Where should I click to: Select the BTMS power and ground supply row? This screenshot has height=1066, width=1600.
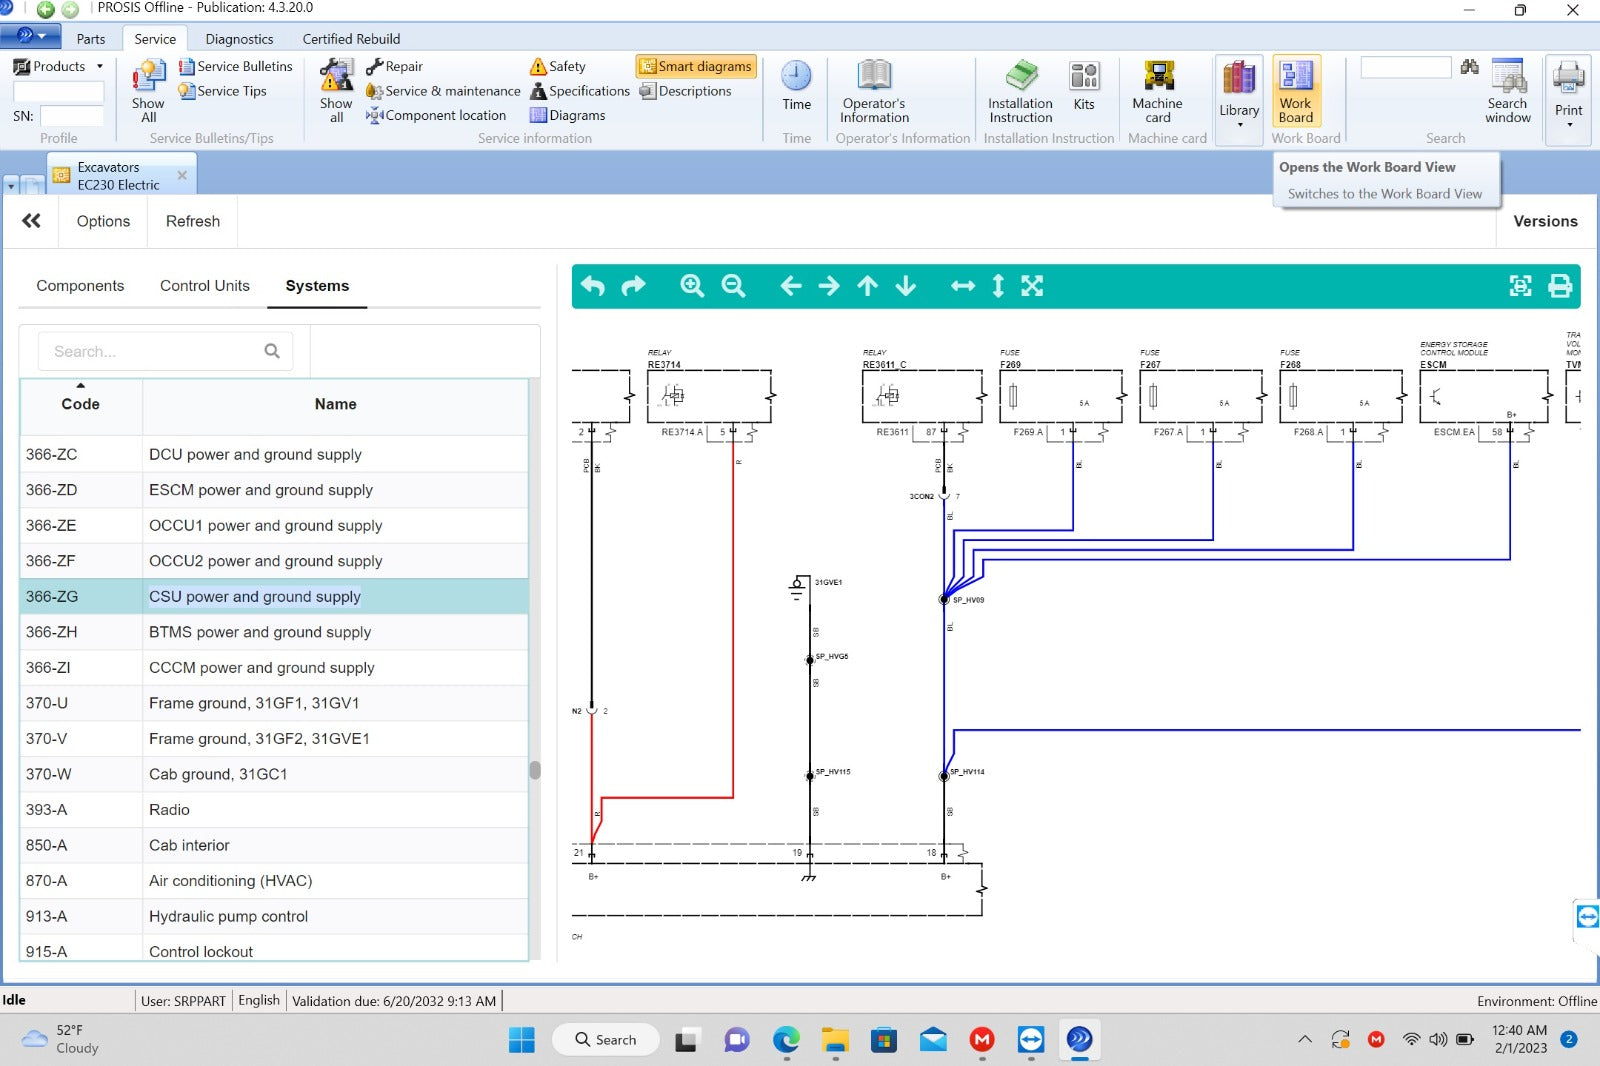pos(260,632)
